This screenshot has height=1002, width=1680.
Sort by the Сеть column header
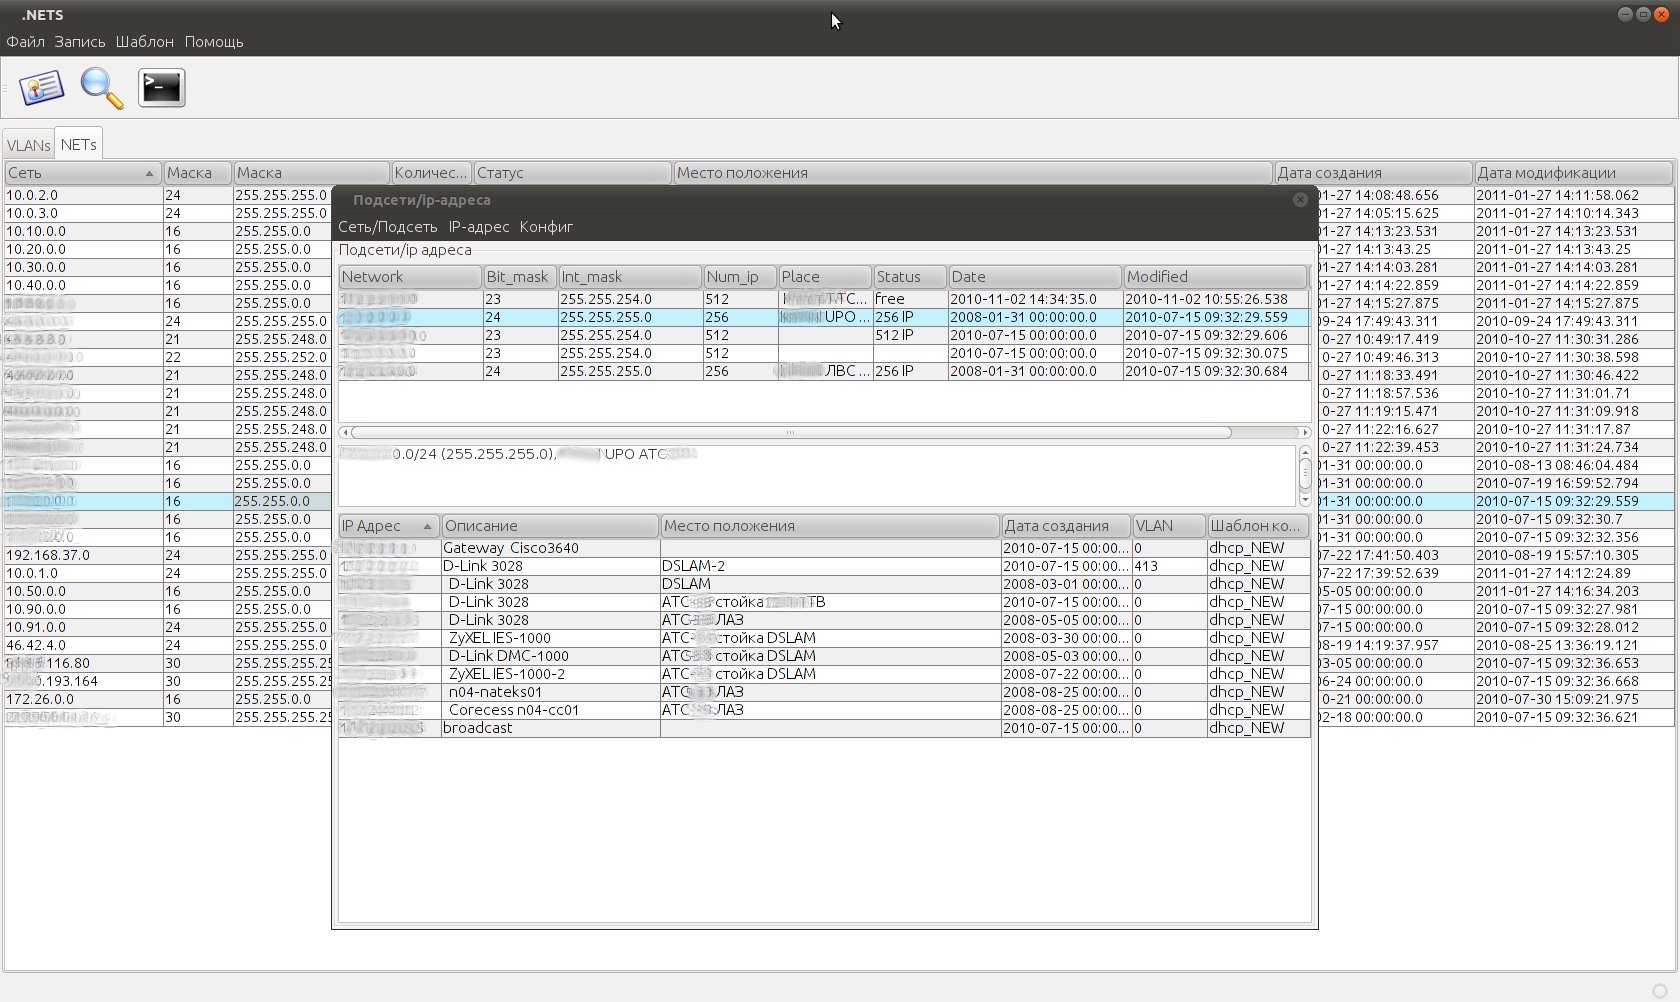click(x=82, y=173)
